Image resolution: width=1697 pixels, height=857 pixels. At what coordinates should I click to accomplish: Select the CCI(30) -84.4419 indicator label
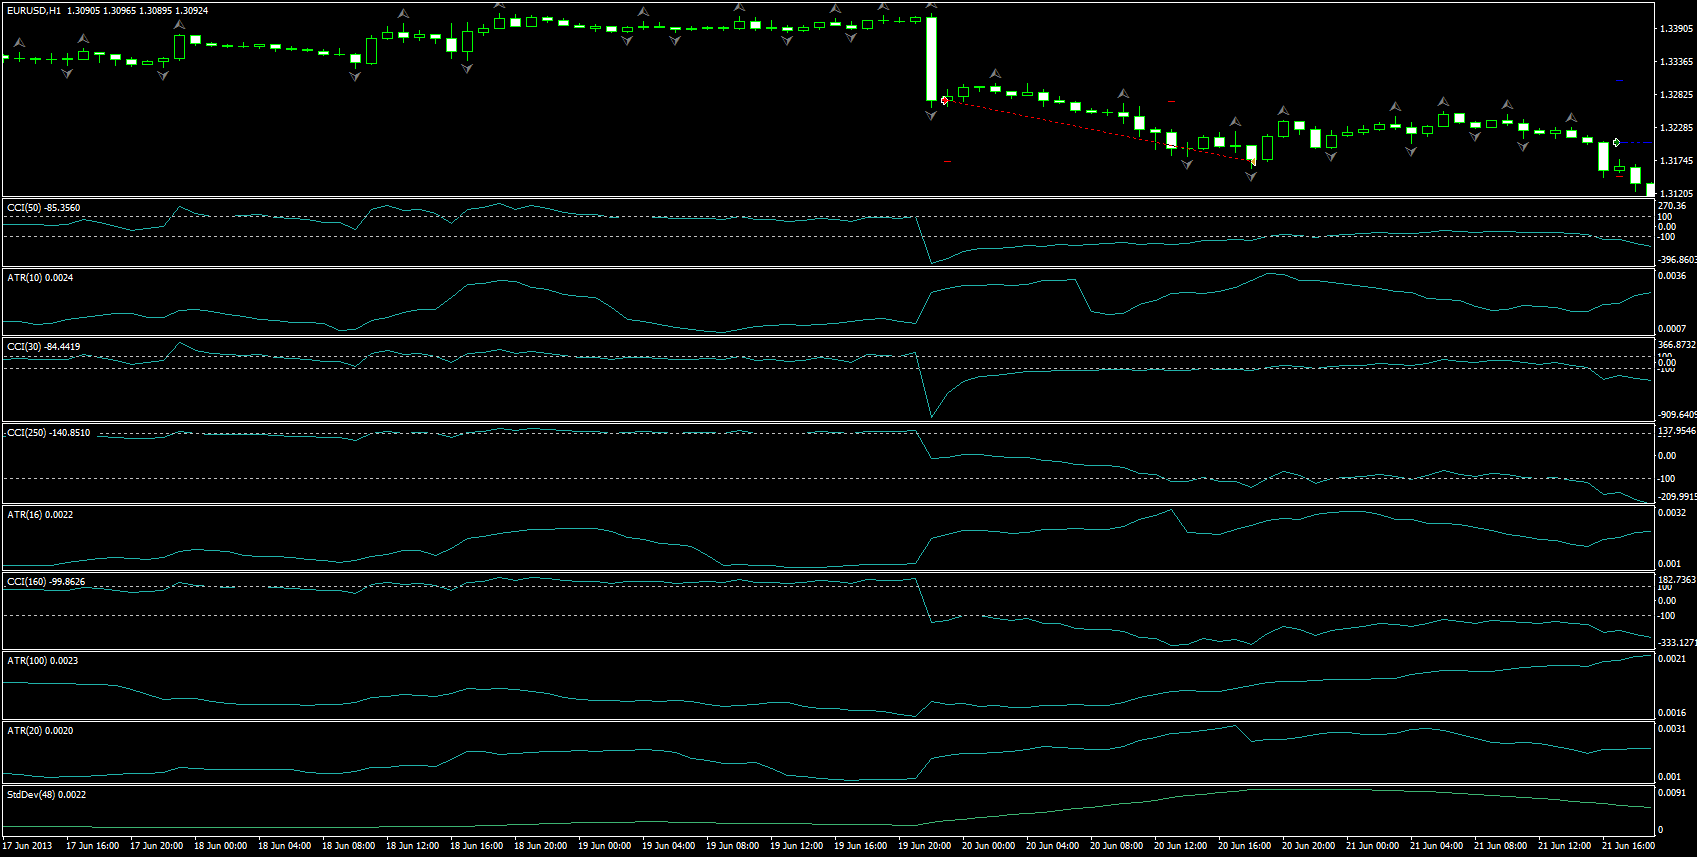(x=43, y=347)
